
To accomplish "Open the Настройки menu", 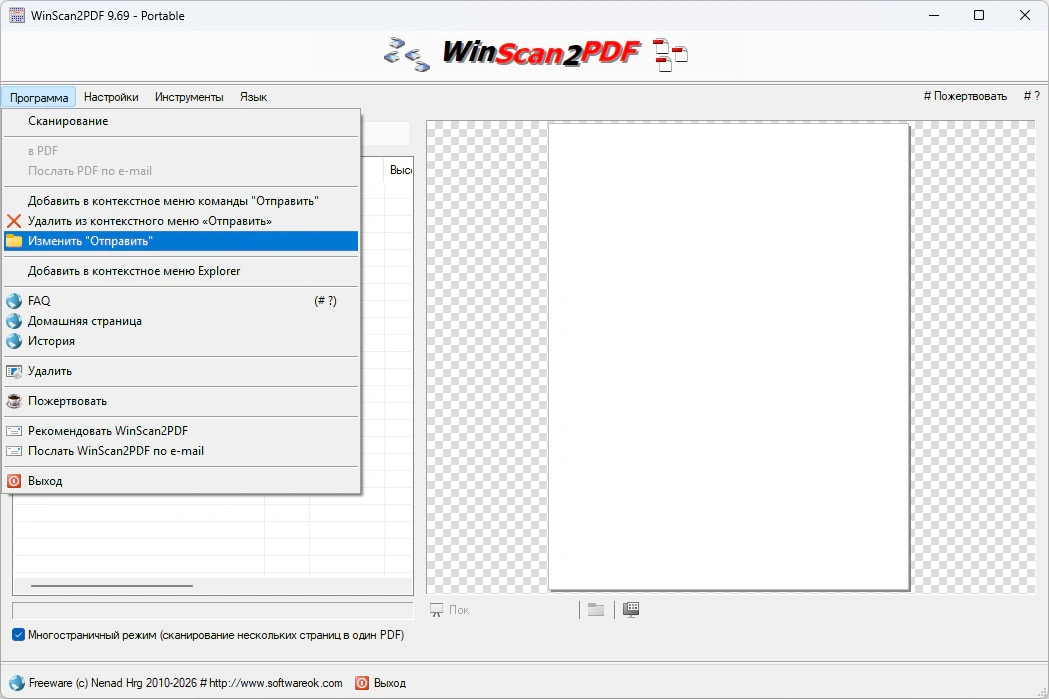I will 111,97.
